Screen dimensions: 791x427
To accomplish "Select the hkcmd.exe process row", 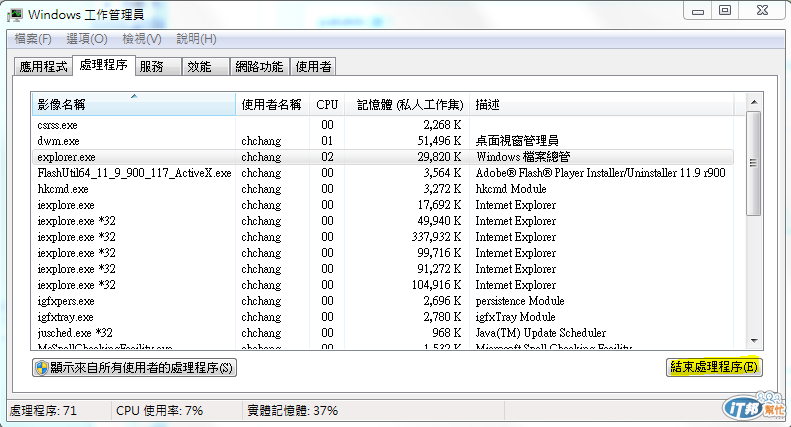I will (x=383, y=189).
